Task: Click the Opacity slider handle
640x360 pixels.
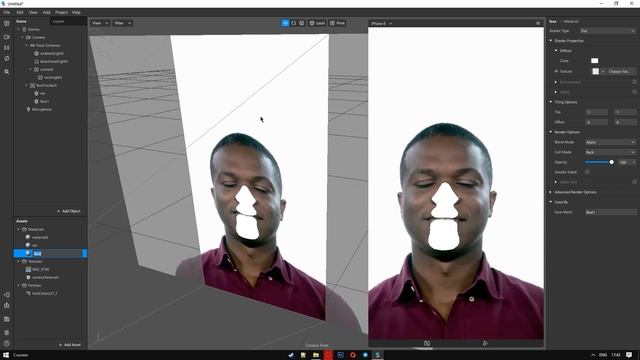Action: click(611, 162)
